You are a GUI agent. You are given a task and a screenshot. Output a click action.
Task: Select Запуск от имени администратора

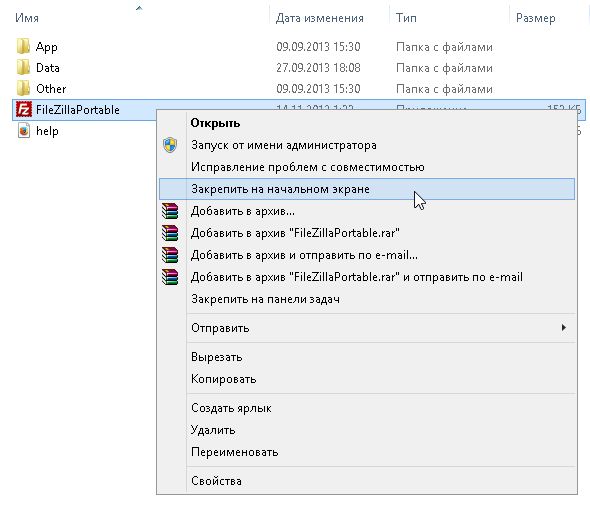point(367,145)
